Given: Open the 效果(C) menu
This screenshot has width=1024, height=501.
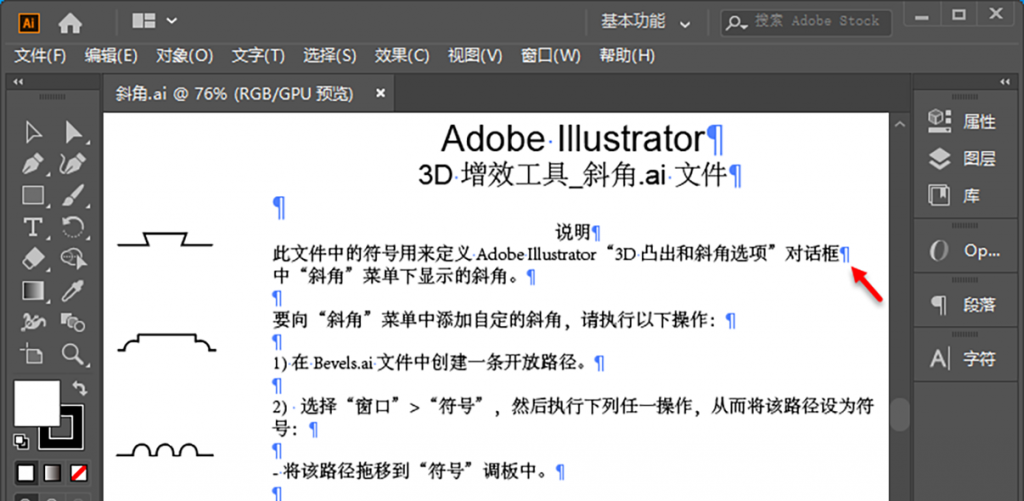Looking at the screenshot, I should pyautogui.click(x=402, y=56).
